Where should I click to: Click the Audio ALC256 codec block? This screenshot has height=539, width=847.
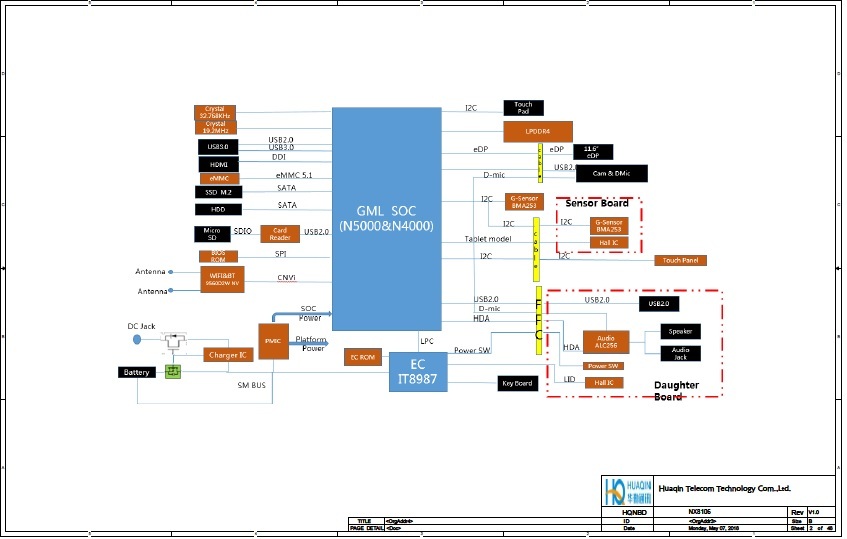pos(605,341)
